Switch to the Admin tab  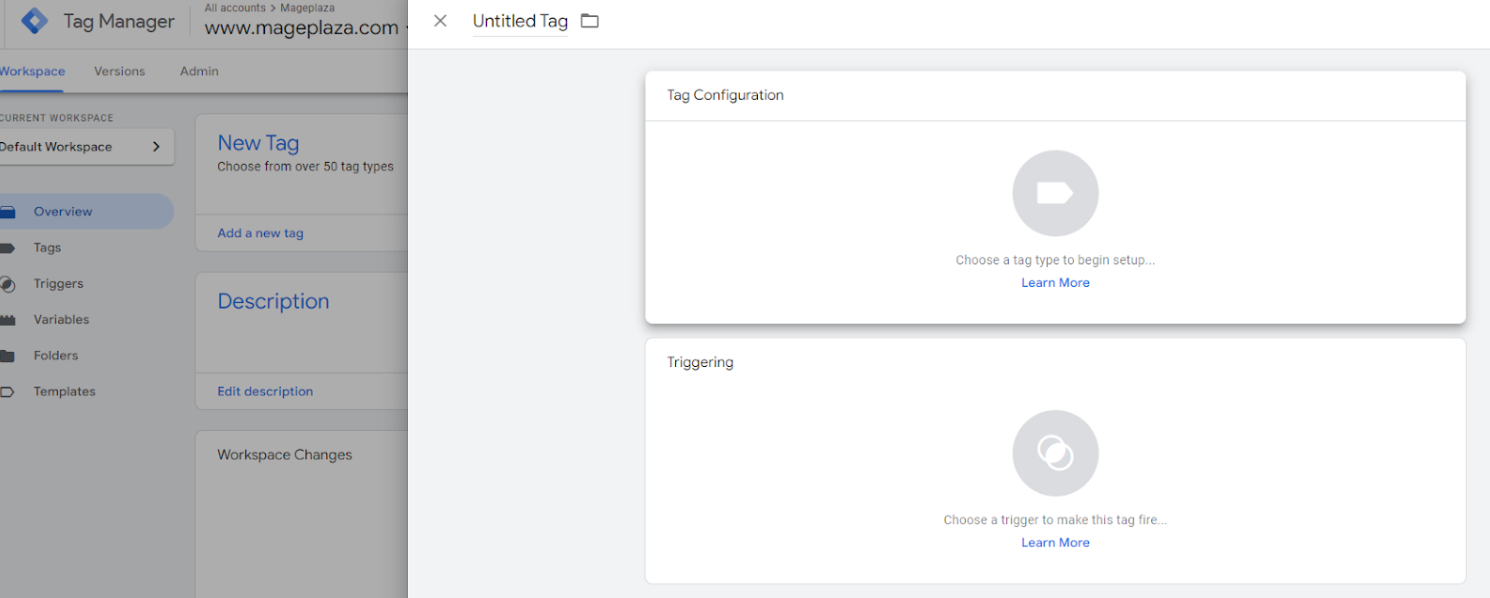(x=199, y=71)
